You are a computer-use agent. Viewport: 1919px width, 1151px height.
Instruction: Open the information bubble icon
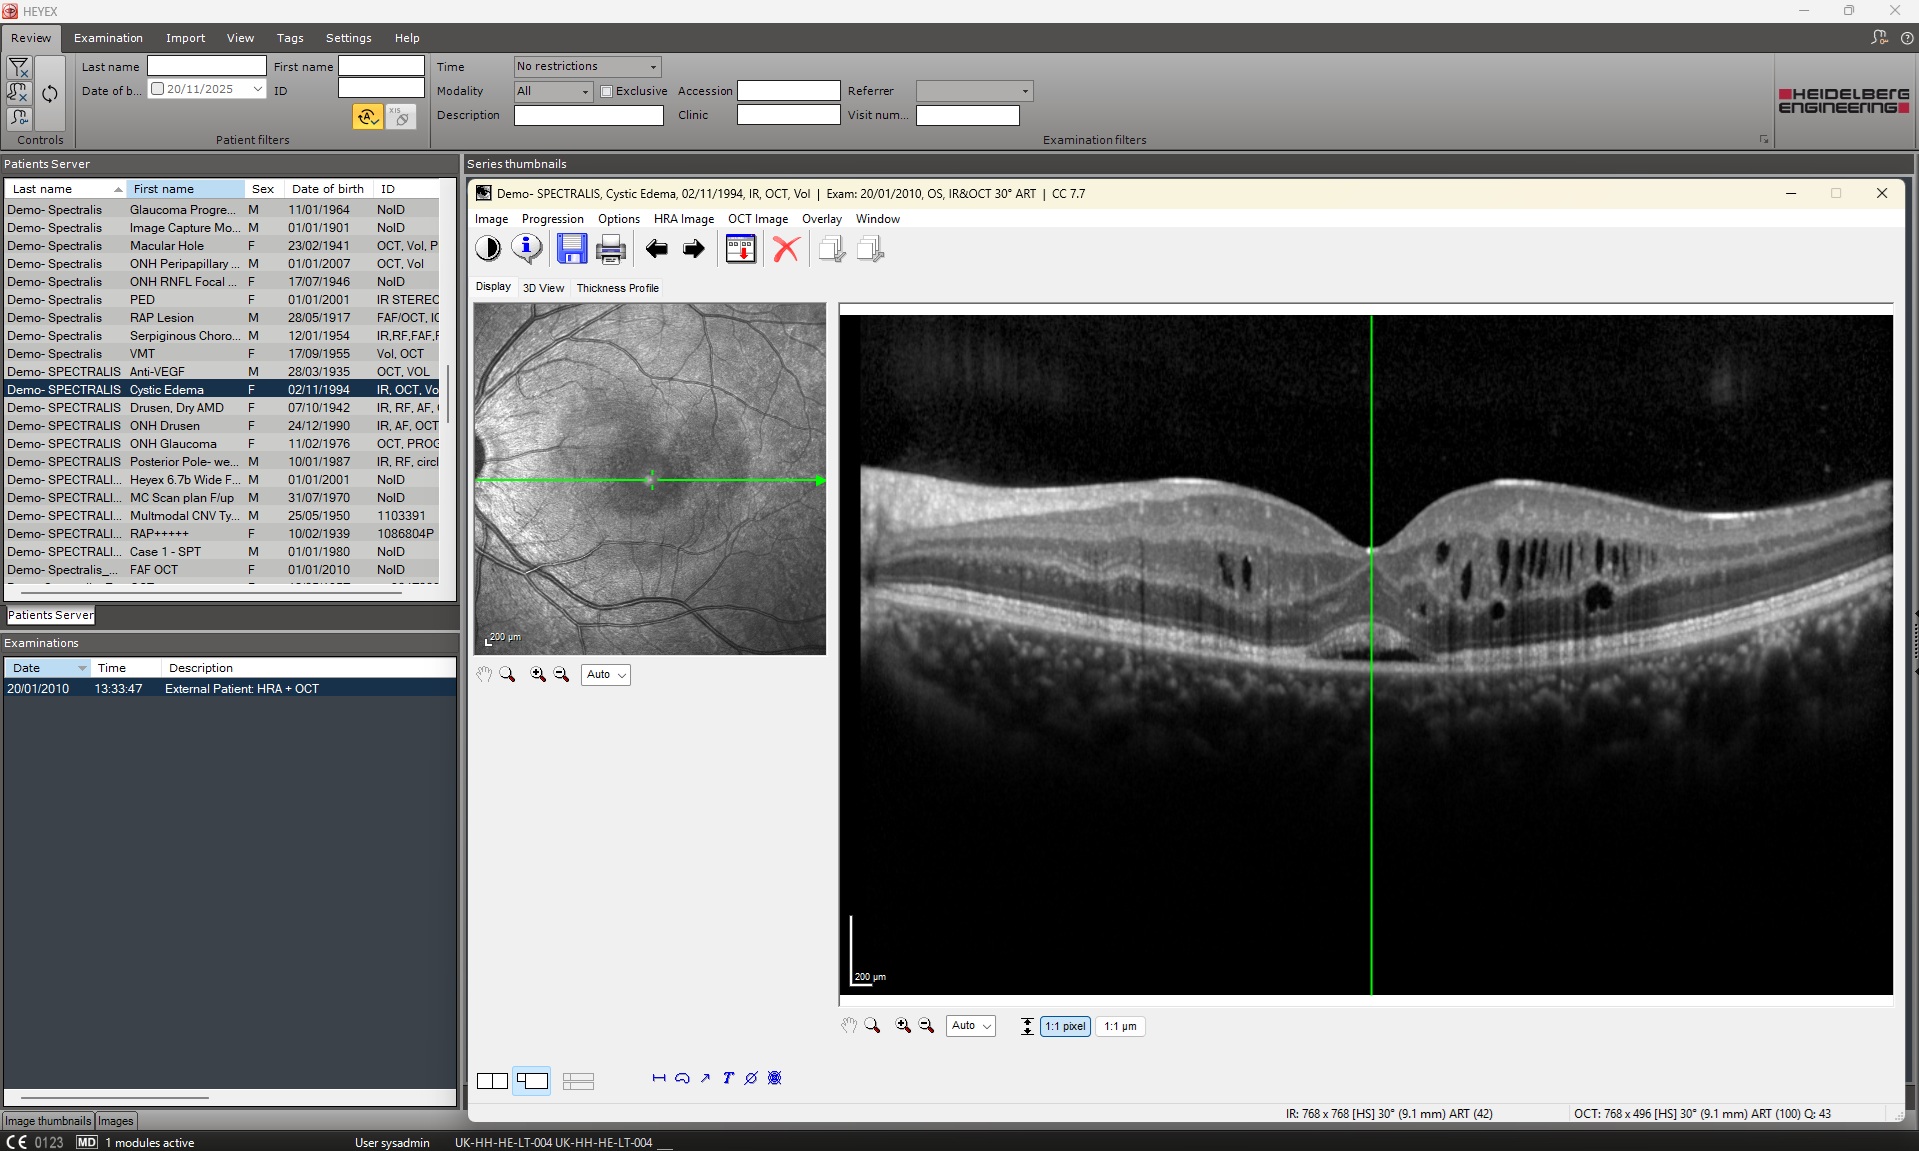527,248
